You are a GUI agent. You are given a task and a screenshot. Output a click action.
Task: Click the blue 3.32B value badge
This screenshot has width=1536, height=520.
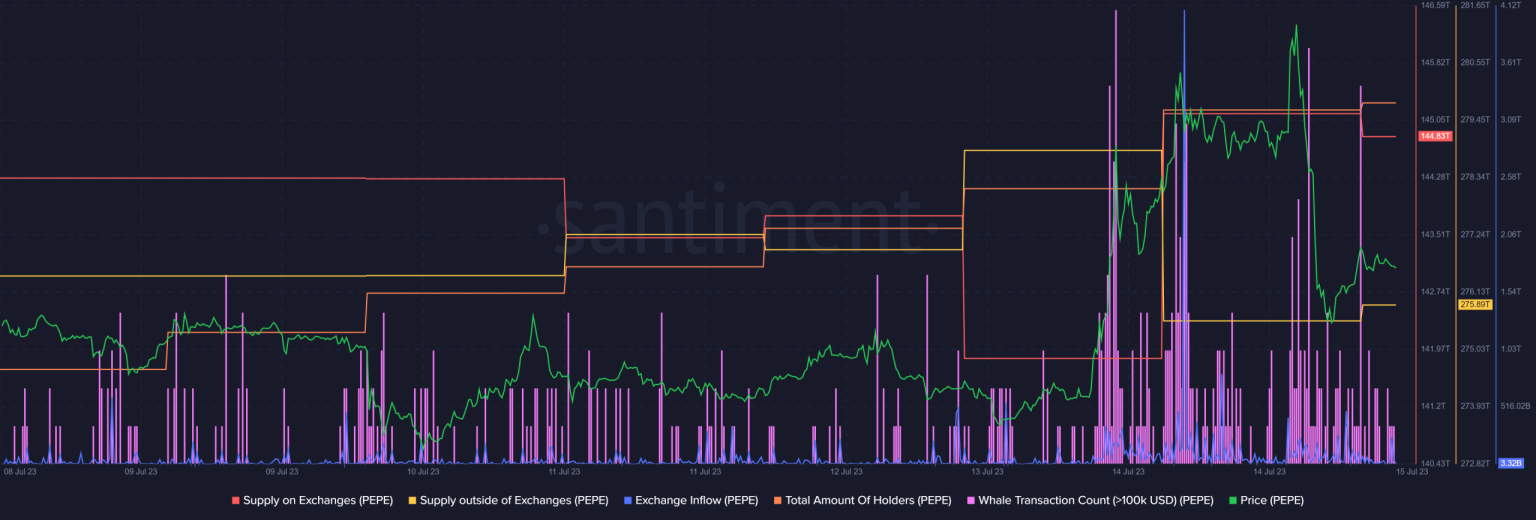click(x=1511, y=463)
